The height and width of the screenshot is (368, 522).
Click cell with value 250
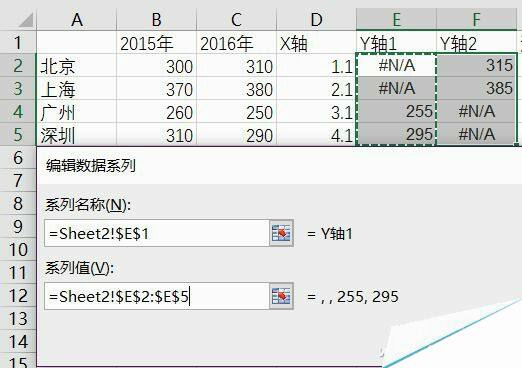point(236,112)
